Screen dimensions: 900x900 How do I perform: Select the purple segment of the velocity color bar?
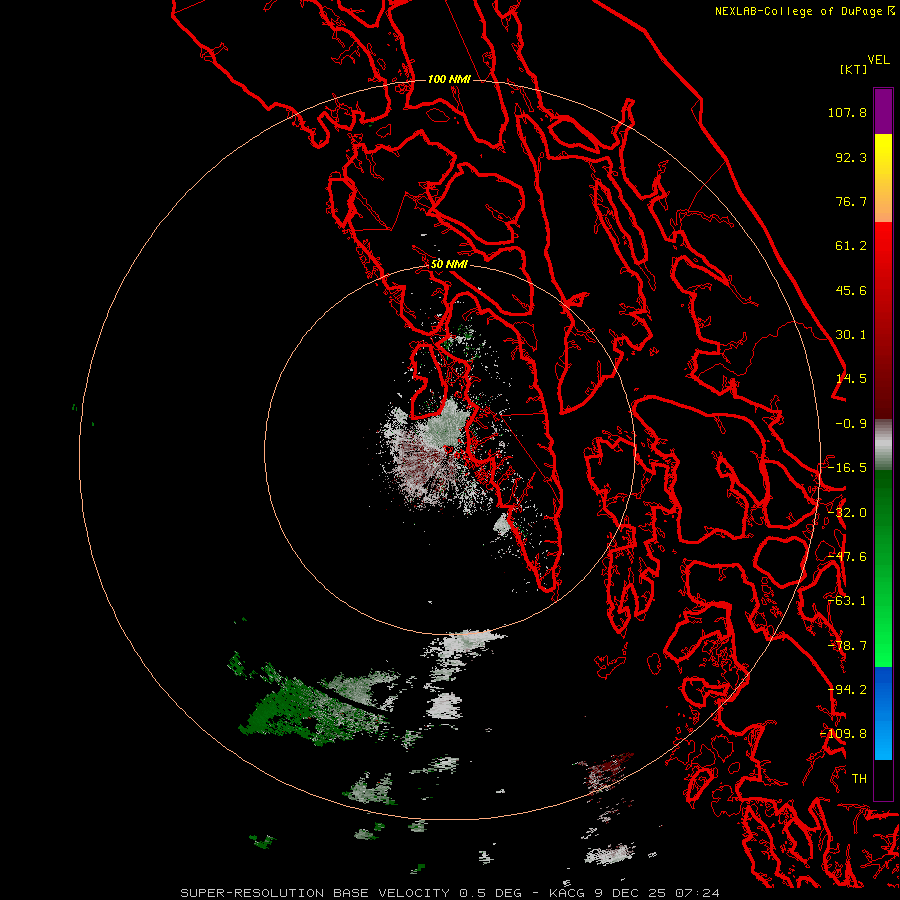pyautogui.click(x=883, y=111)
